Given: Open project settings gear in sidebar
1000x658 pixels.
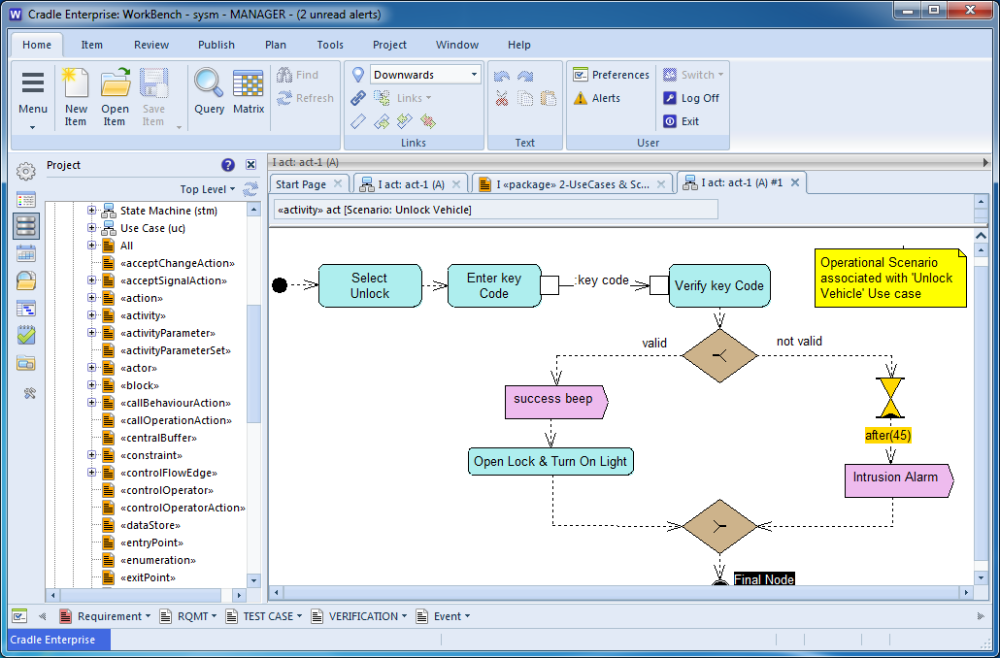Looking at the screenshot, I should pyautogui.click(x=26, y=172).
